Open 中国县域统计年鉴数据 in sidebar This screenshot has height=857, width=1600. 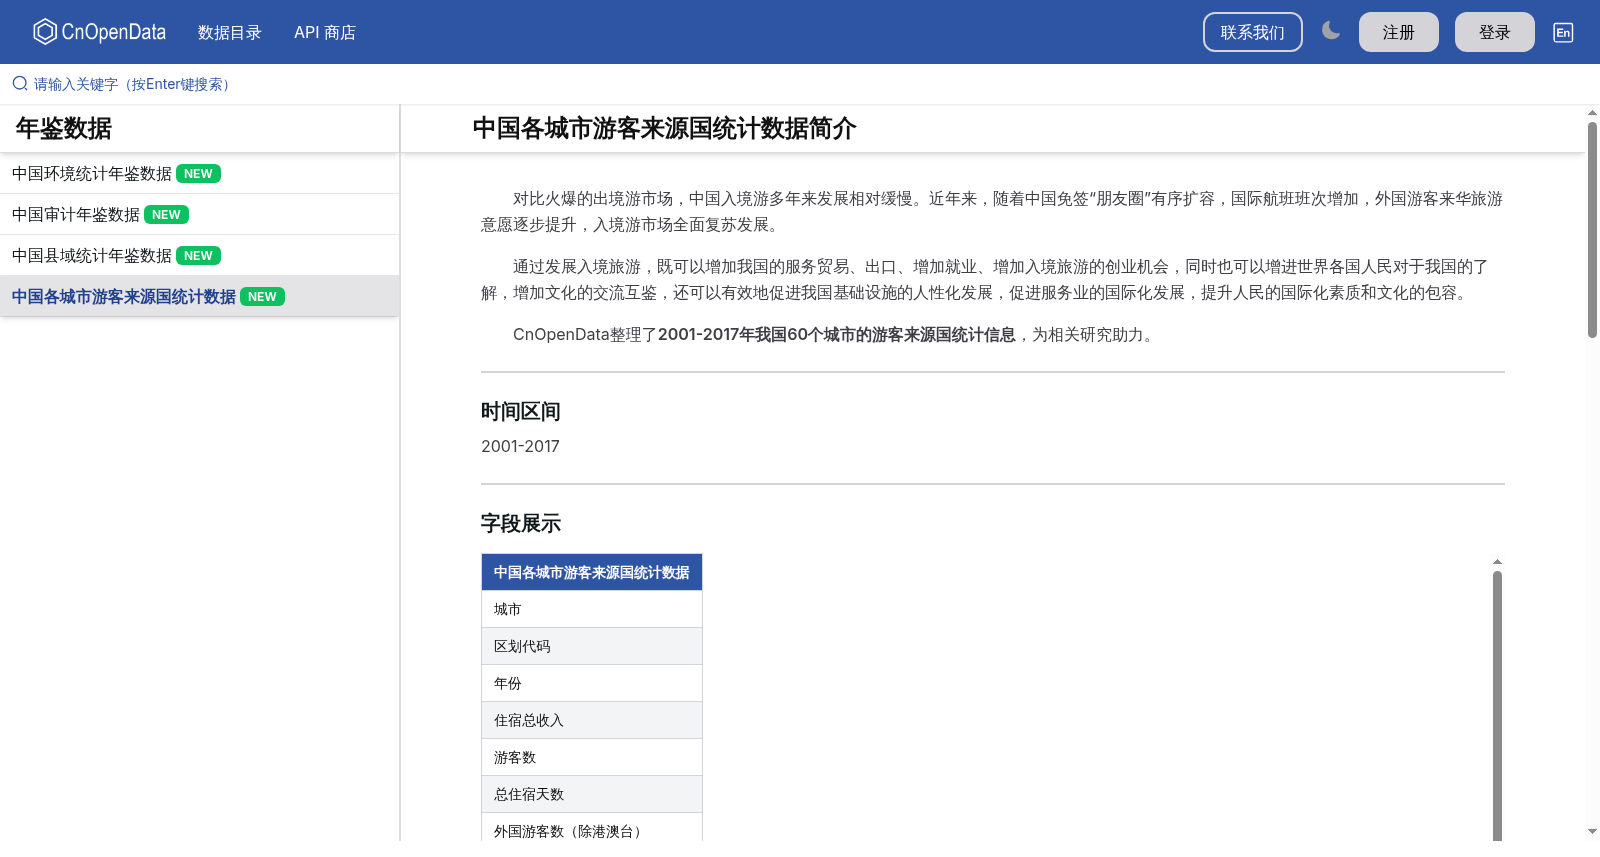(200, 255)
